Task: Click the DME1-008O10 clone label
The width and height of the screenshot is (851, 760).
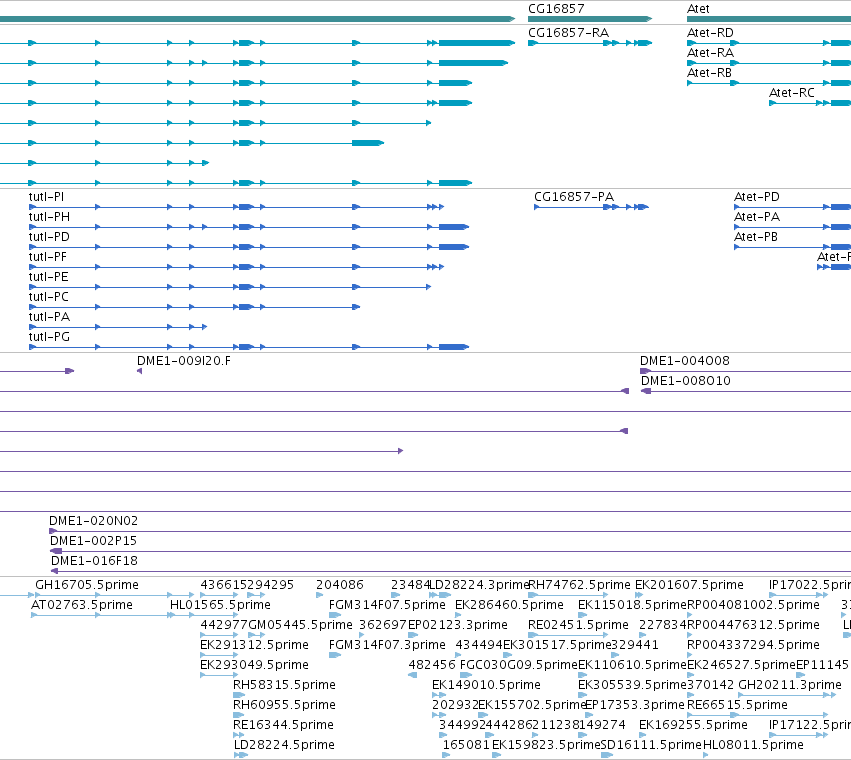Action: pos(685,381)
